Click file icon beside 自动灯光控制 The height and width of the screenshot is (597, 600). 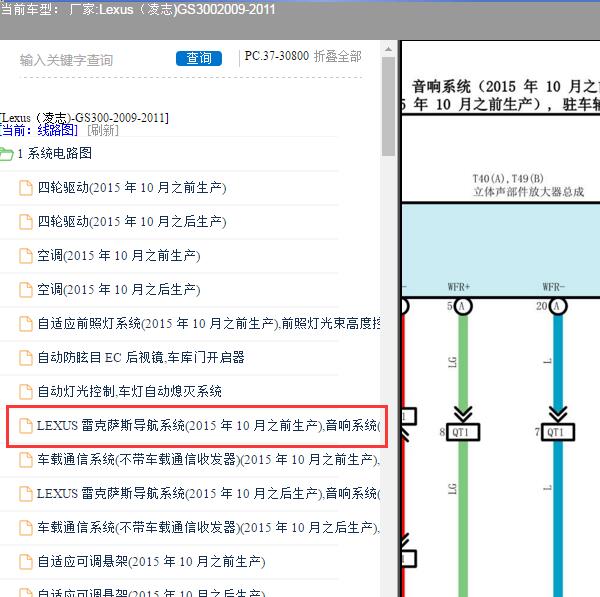click(26, 392)
